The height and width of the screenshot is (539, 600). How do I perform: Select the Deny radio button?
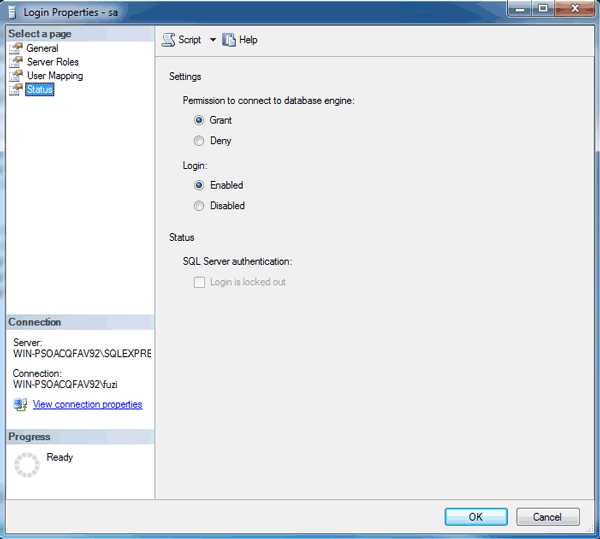(x=199, y=141)
